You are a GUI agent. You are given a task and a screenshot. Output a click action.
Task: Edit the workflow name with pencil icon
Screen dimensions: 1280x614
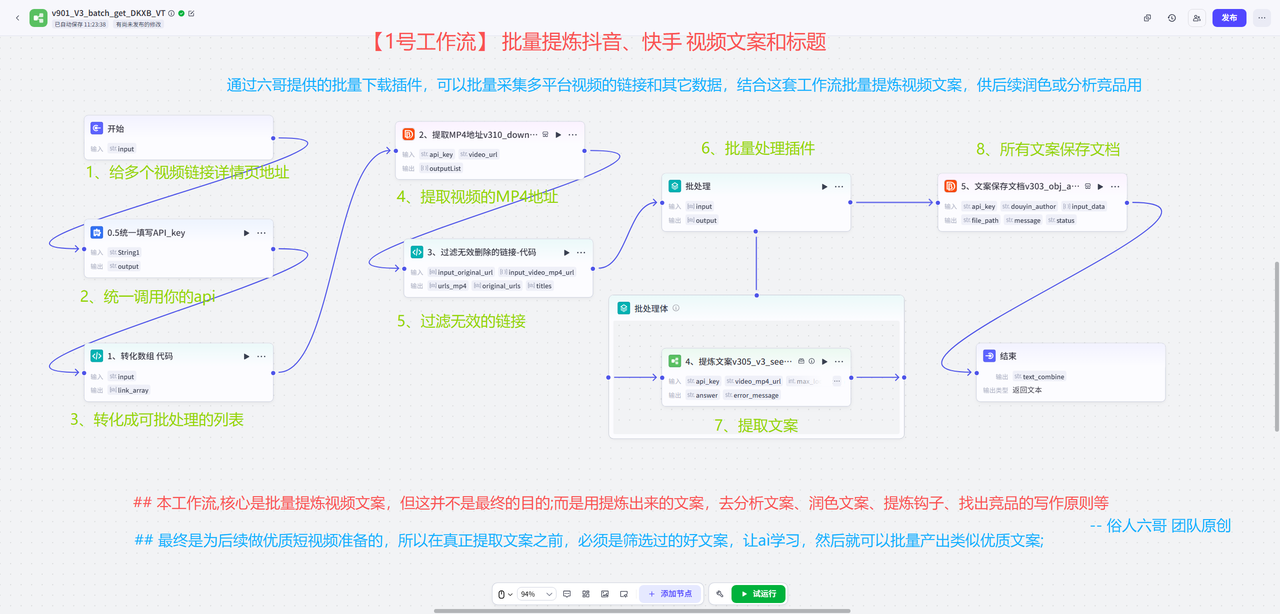coord(191,13)
